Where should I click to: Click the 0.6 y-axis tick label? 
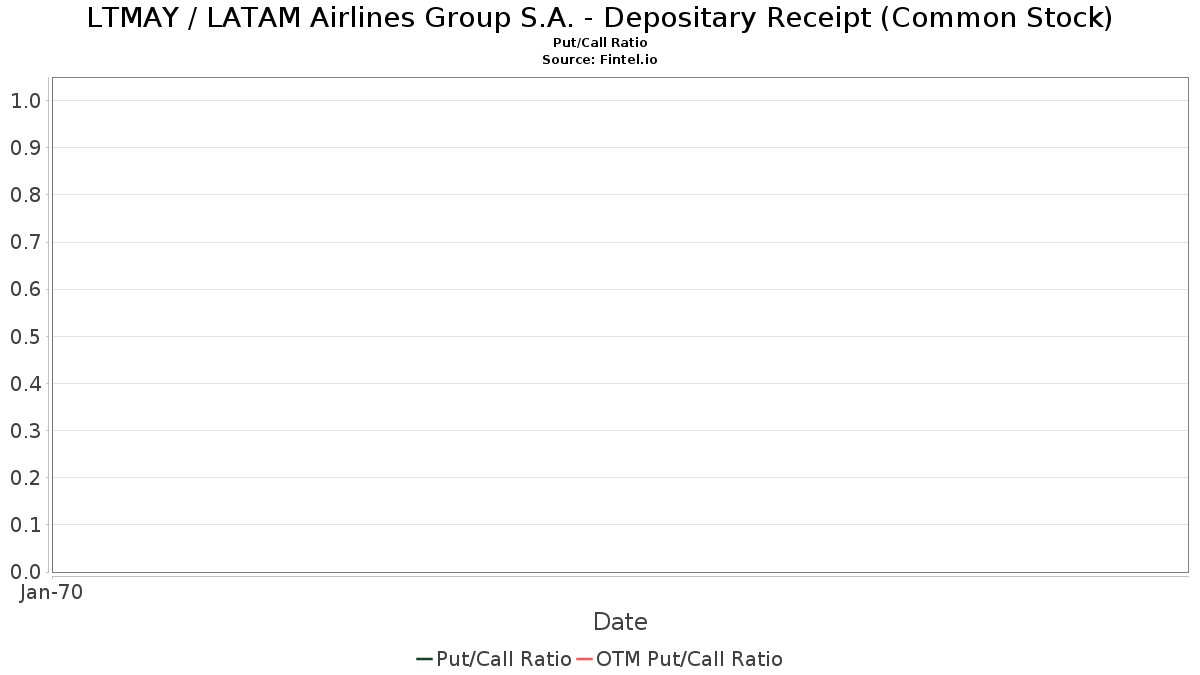[x=25, y=289]
